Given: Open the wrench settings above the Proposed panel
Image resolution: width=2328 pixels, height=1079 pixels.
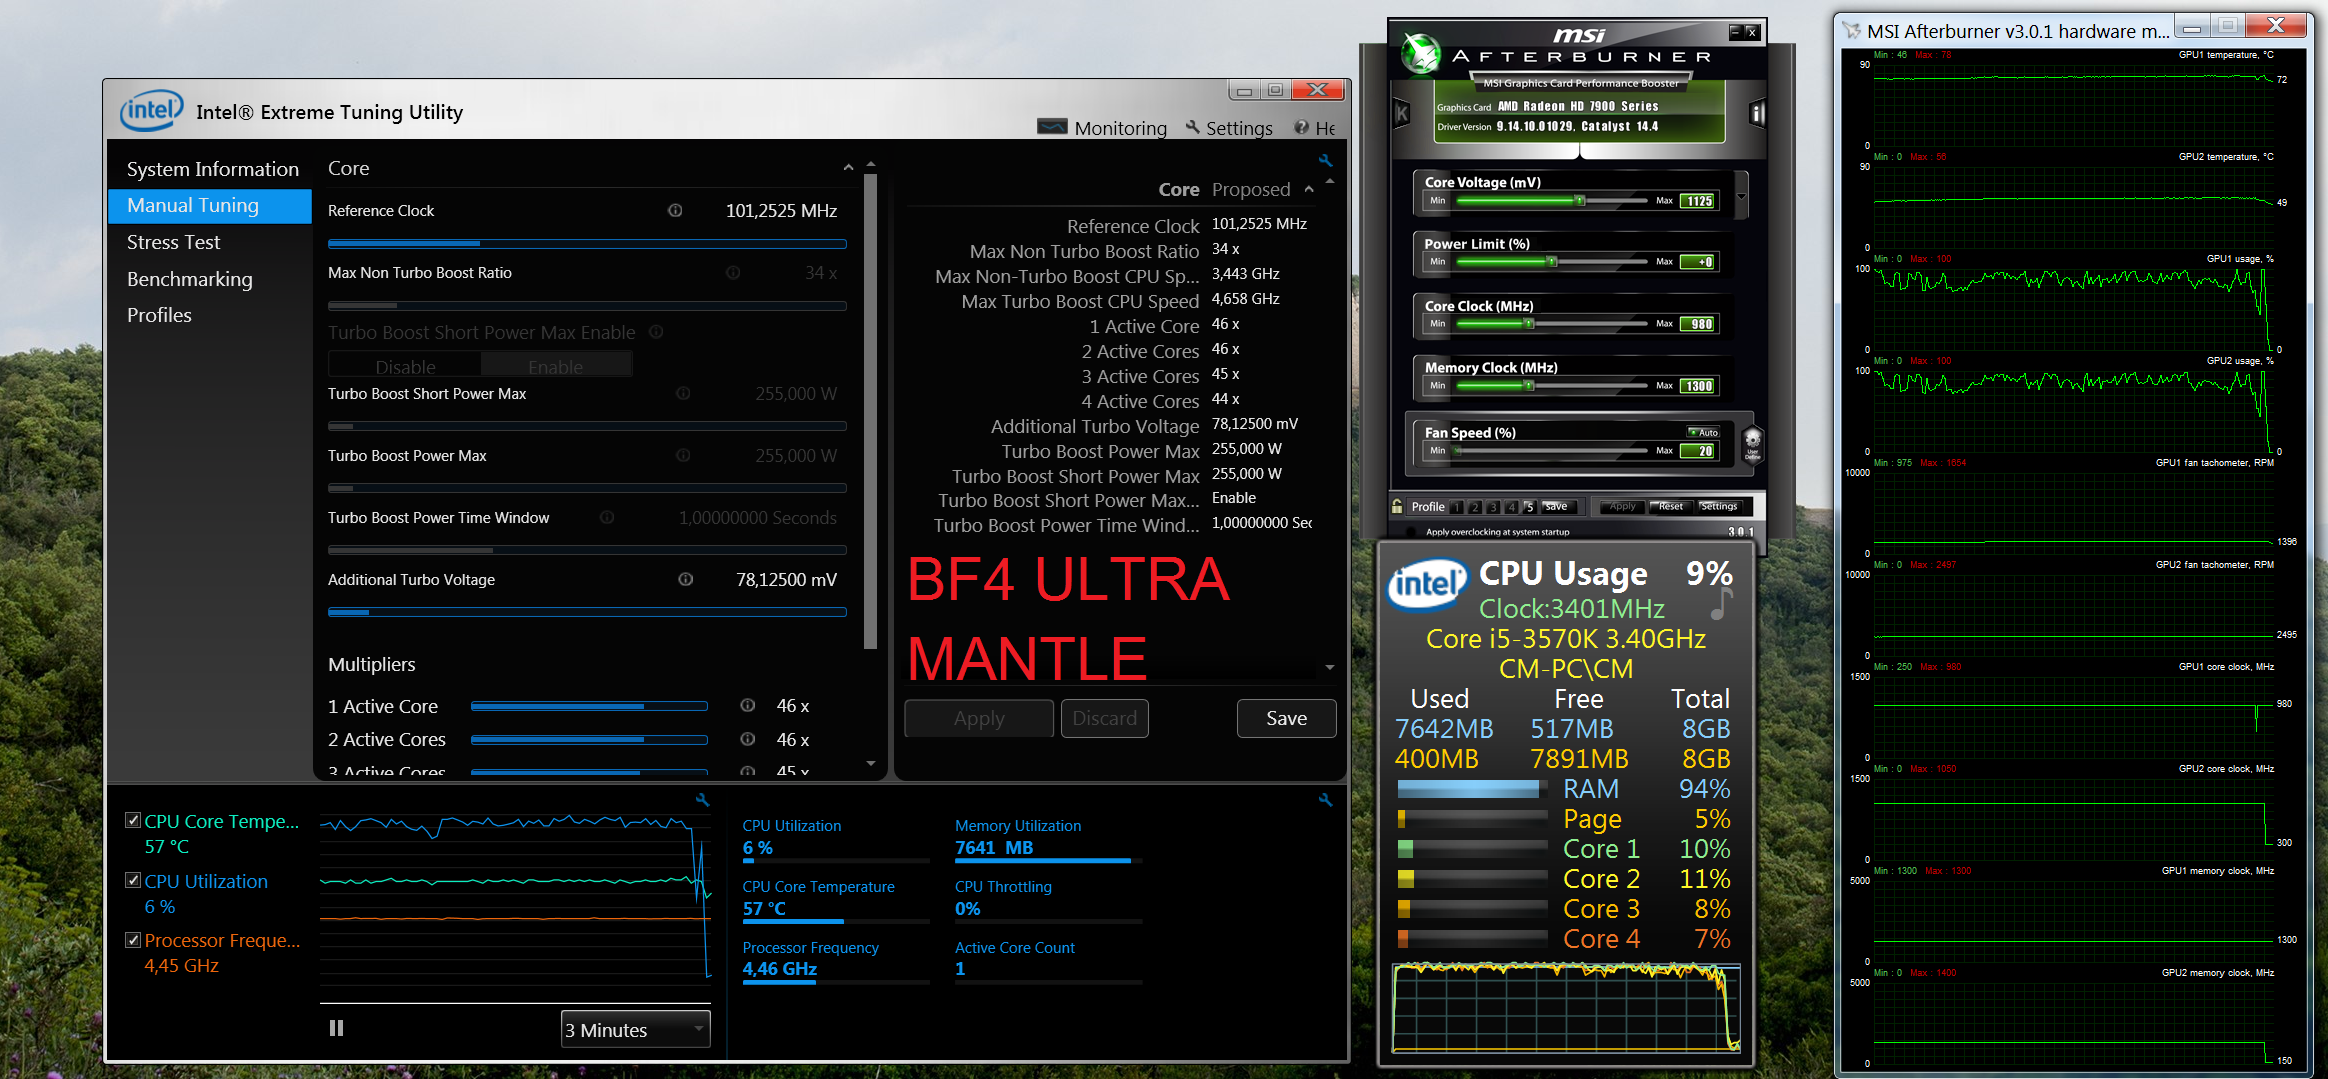Looking at the screenshot, I should pos(1325,160).
